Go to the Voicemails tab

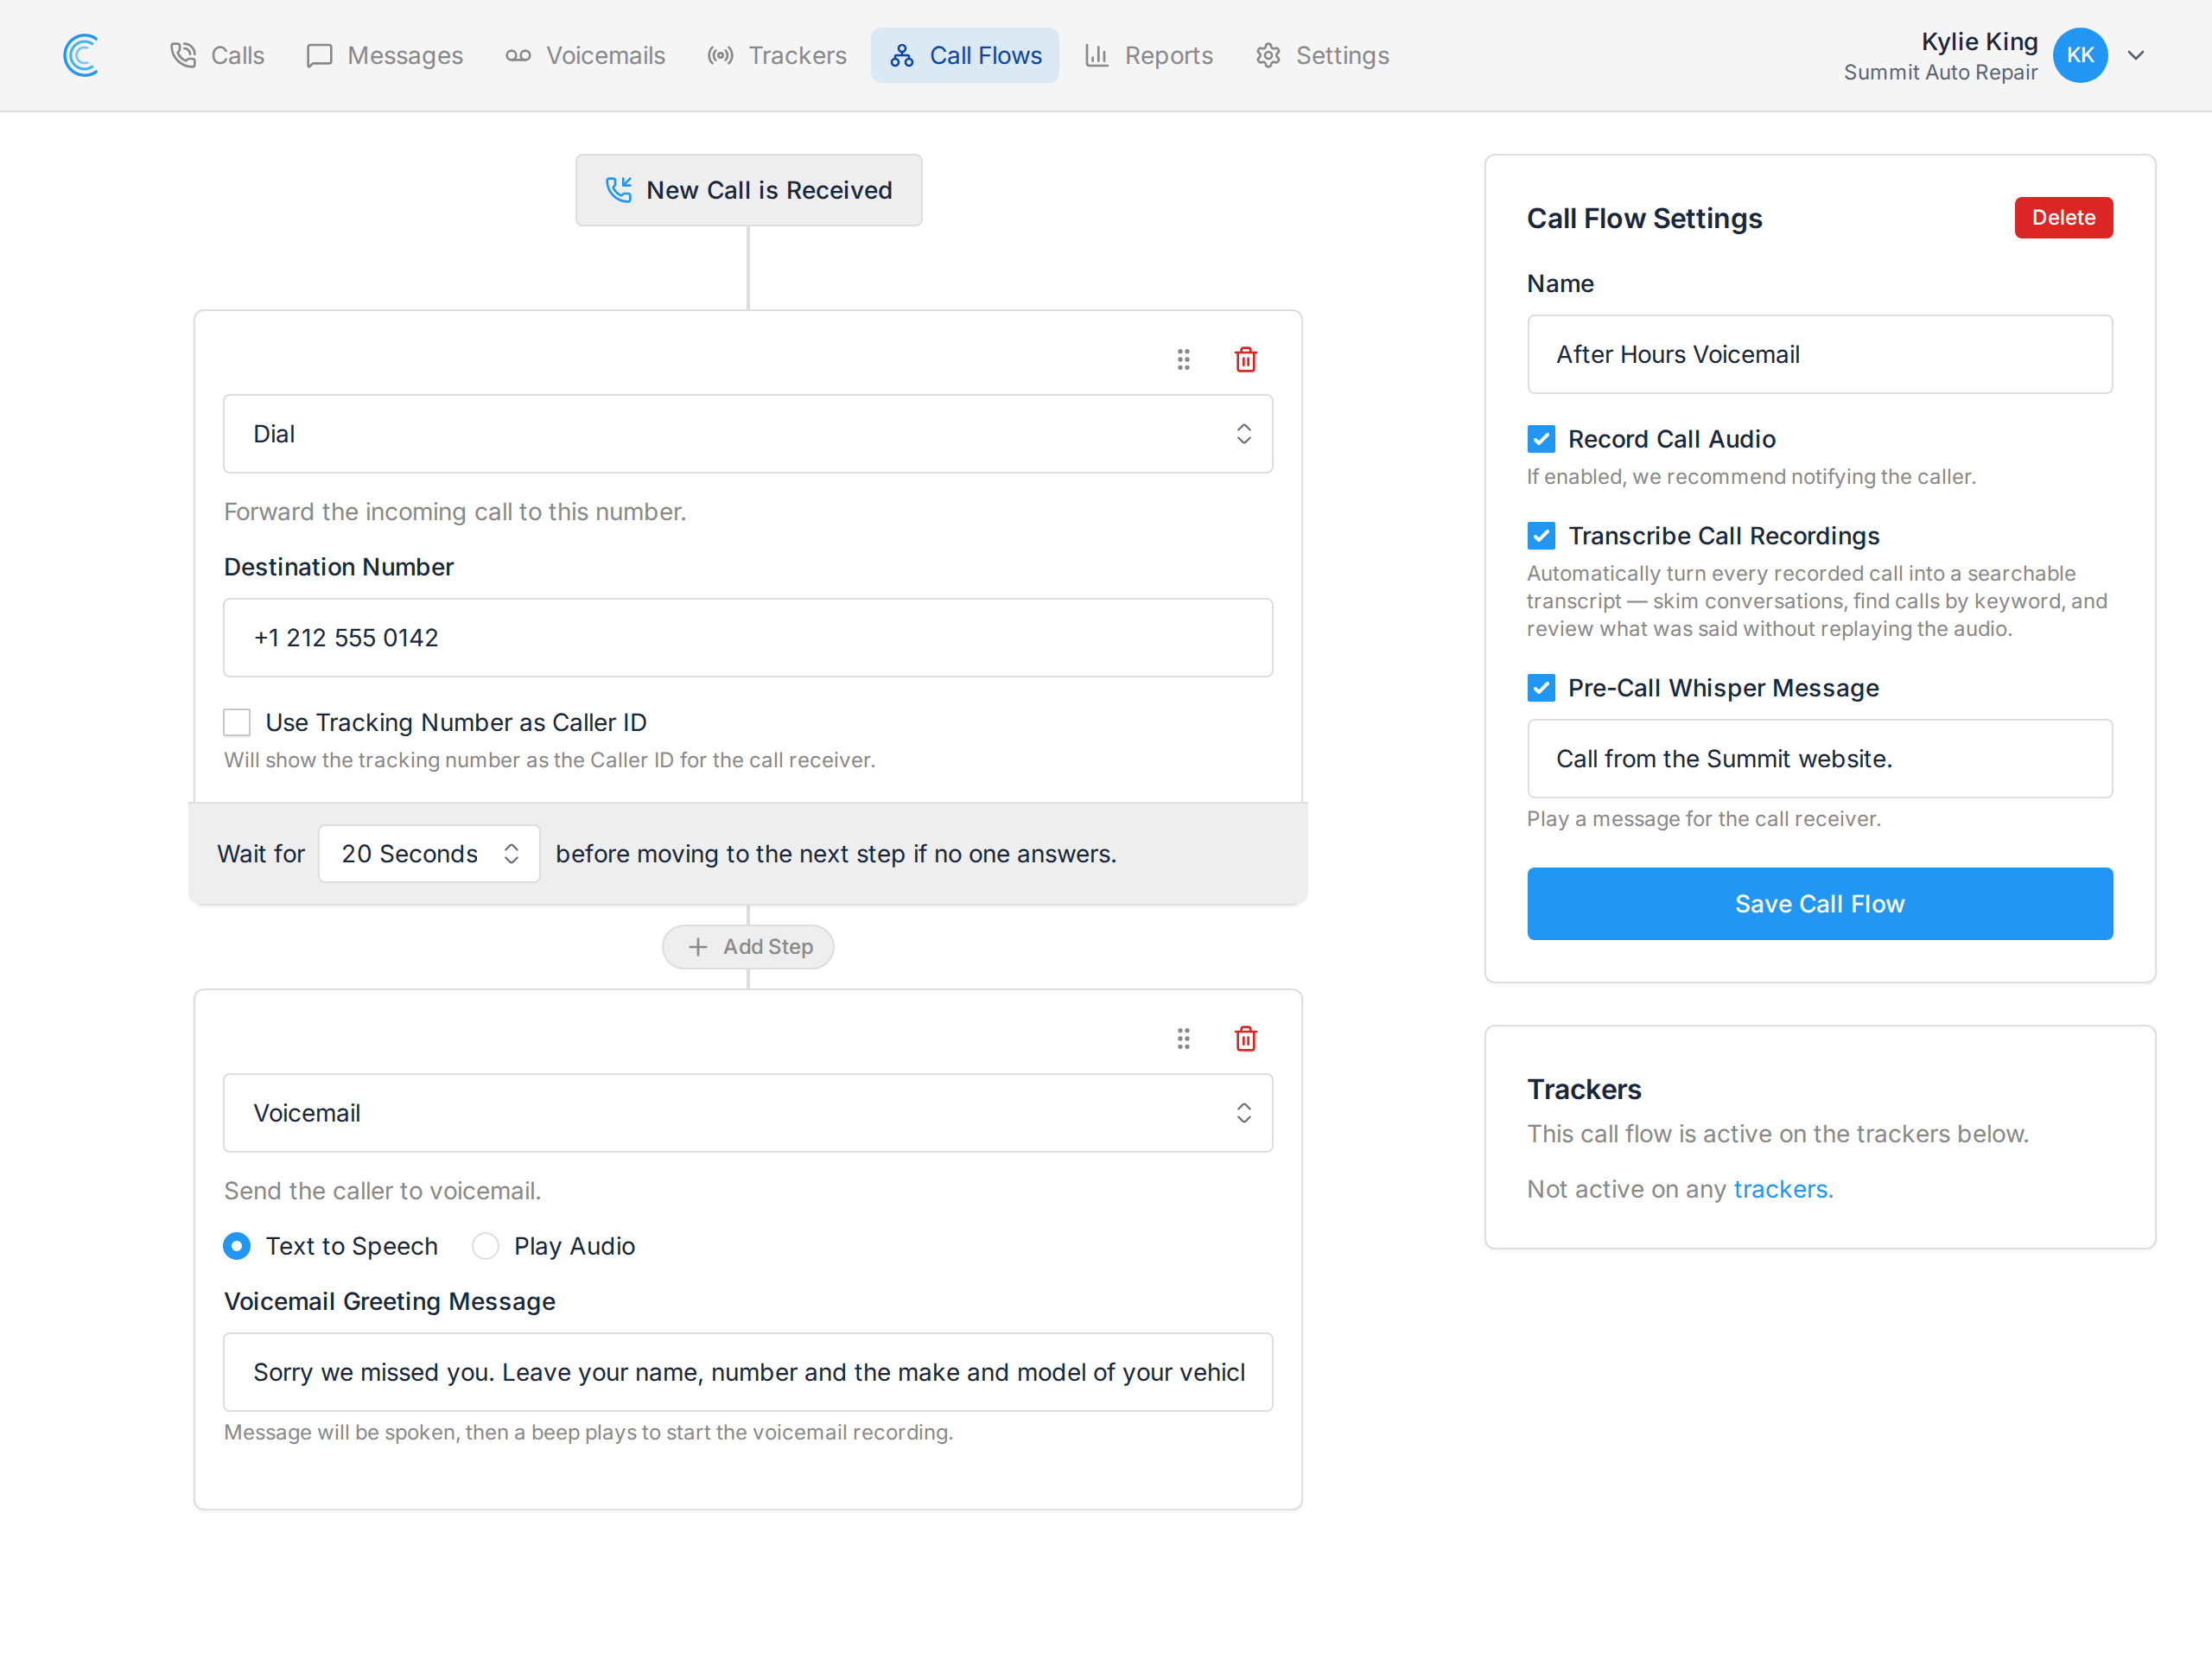coord(585,55)
